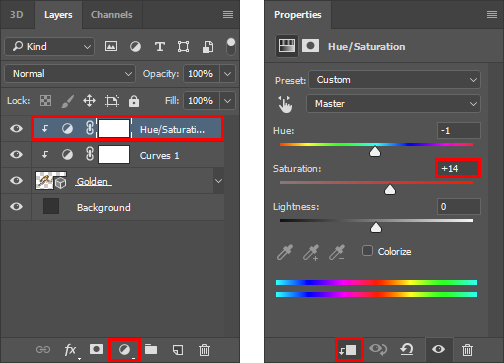Click the Hue value field
The width and height of the screenshot is (504, 363).
(x=459, y=130)
